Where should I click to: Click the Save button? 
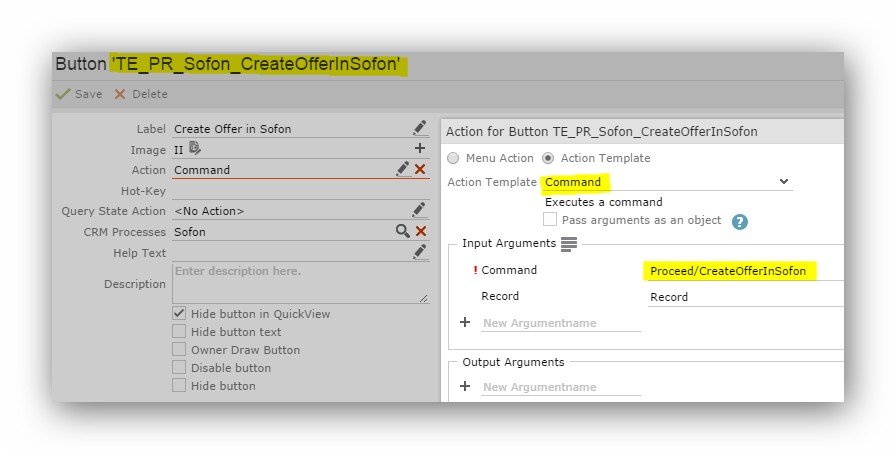(79, 94)
